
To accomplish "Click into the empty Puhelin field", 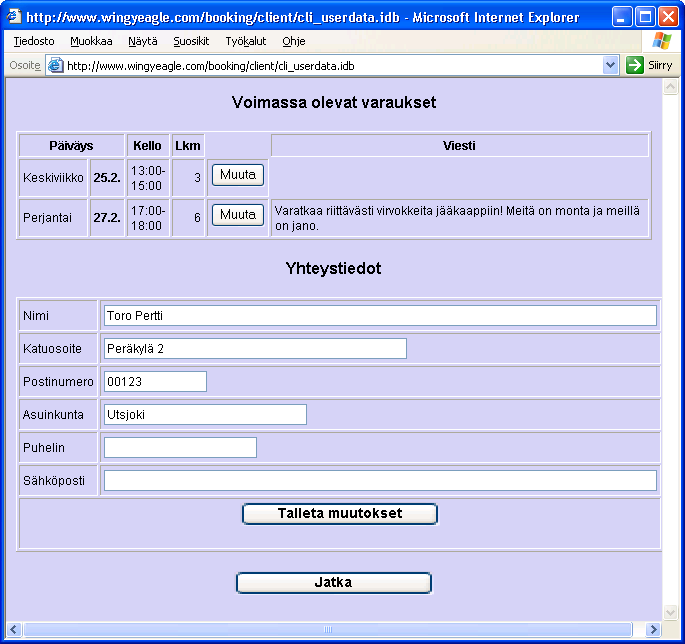I will tap(180, 448).
